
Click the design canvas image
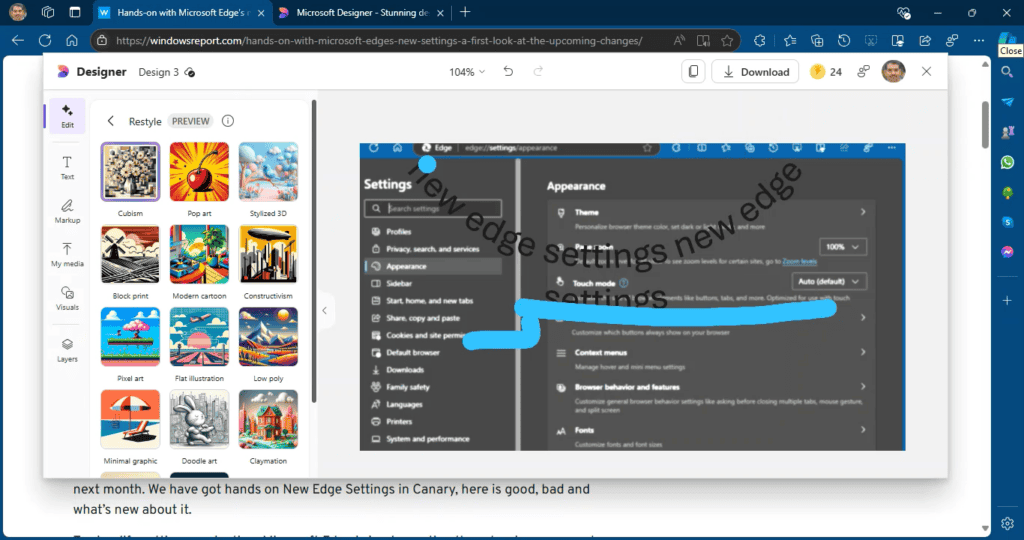(x=632, y=297)
